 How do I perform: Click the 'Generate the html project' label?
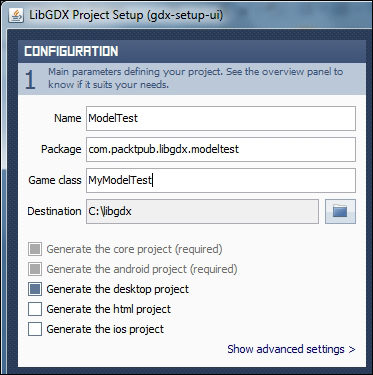(109, 309)
